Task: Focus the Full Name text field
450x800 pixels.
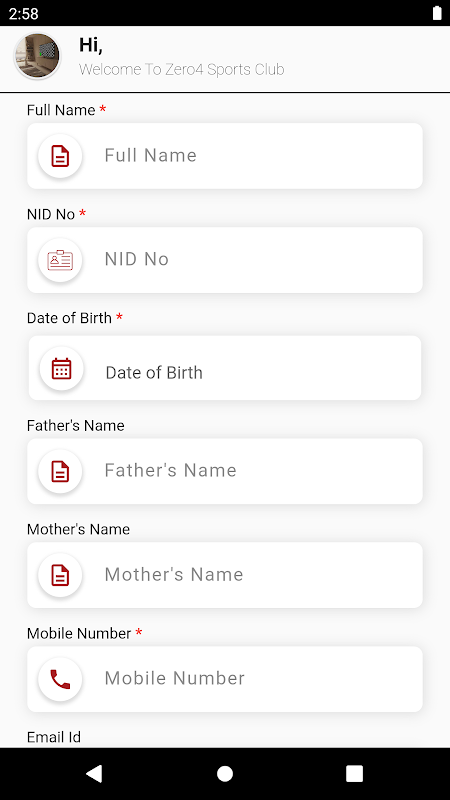Action: pos(224,156)
